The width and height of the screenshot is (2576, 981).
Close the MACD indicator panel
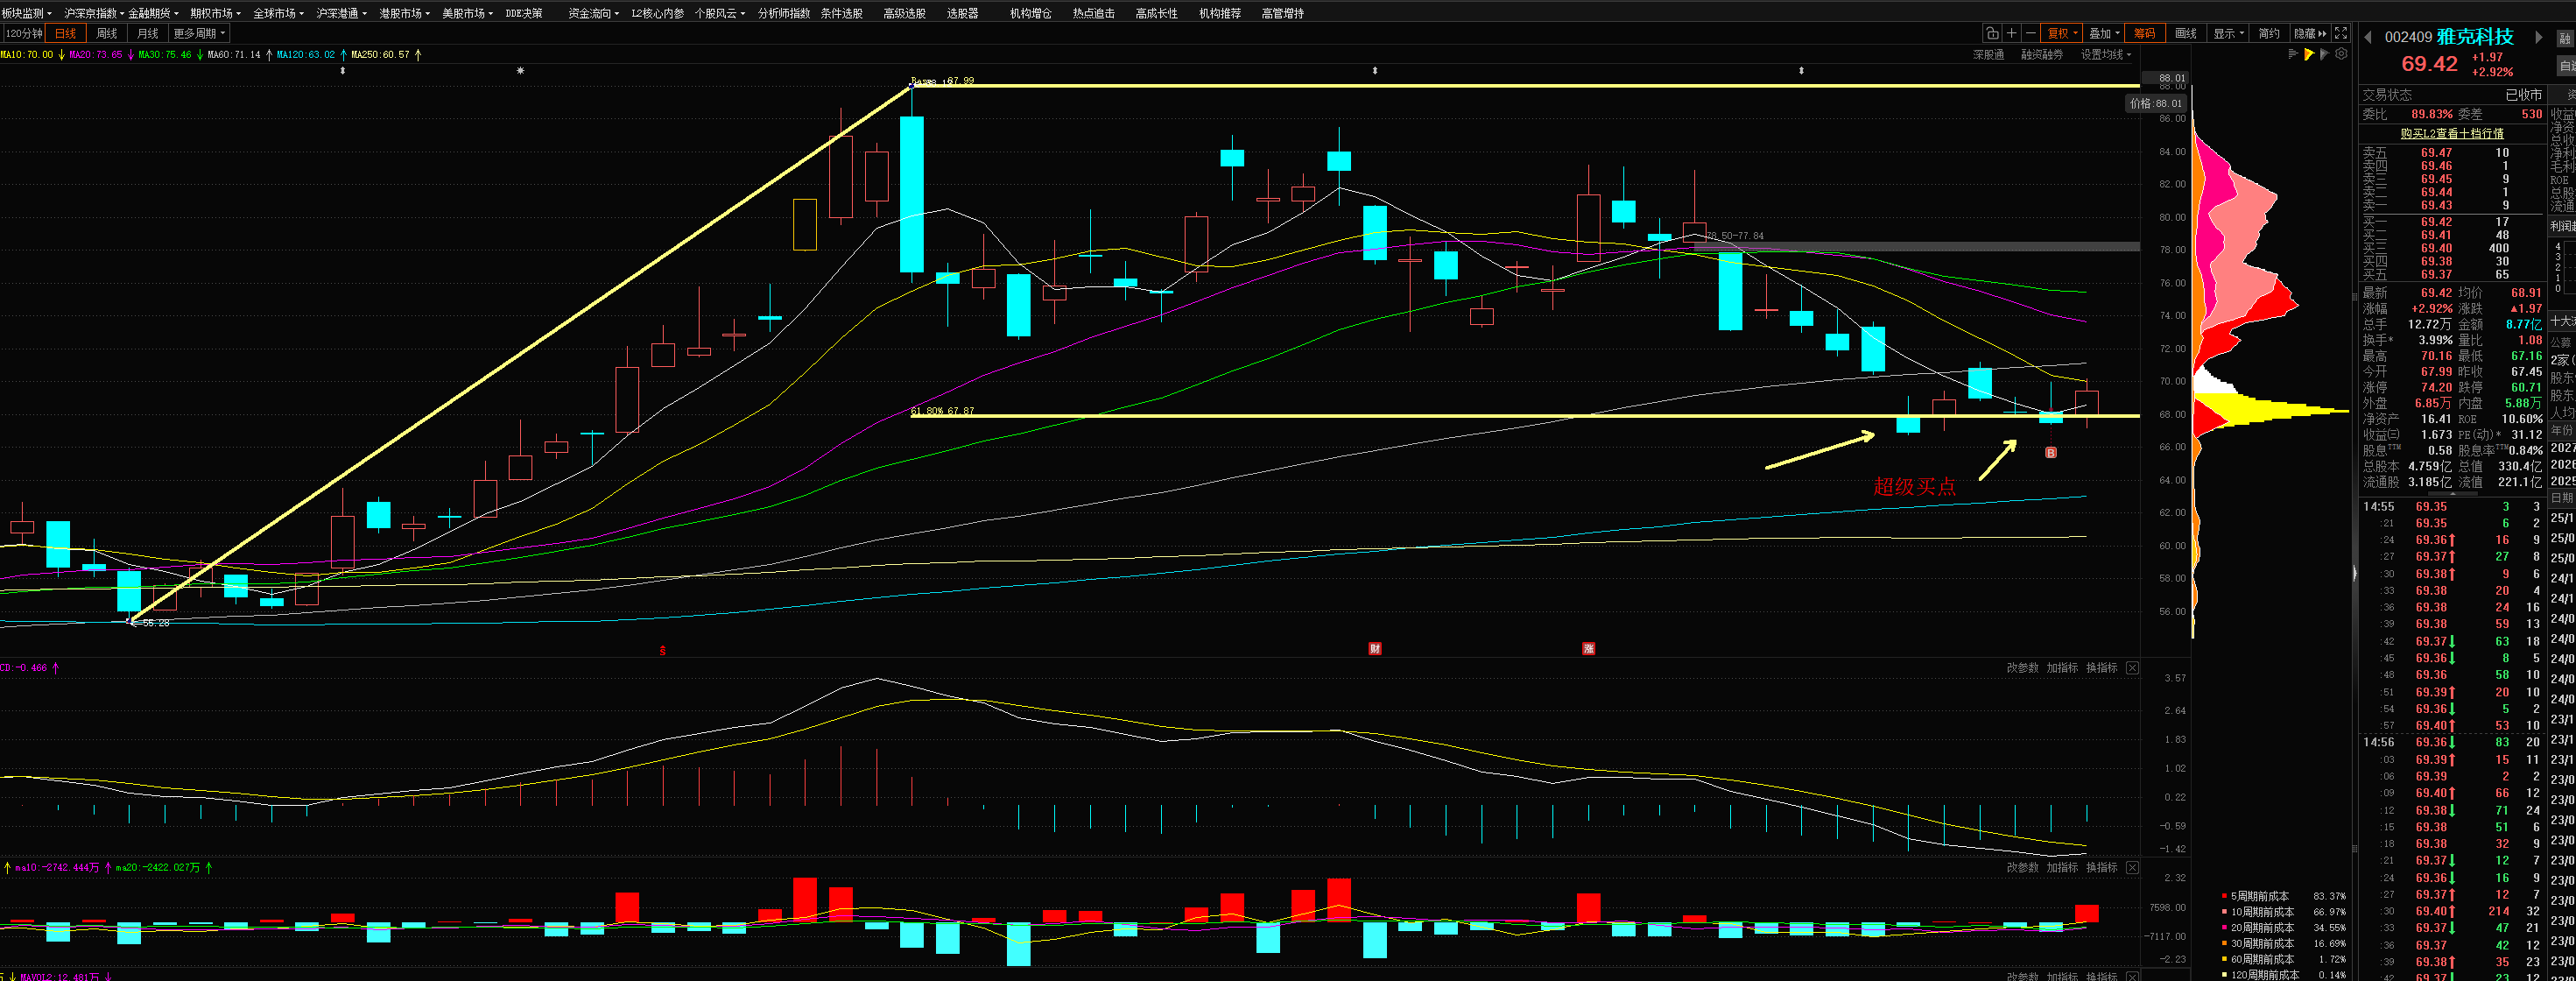click(x=2132, y=668)
